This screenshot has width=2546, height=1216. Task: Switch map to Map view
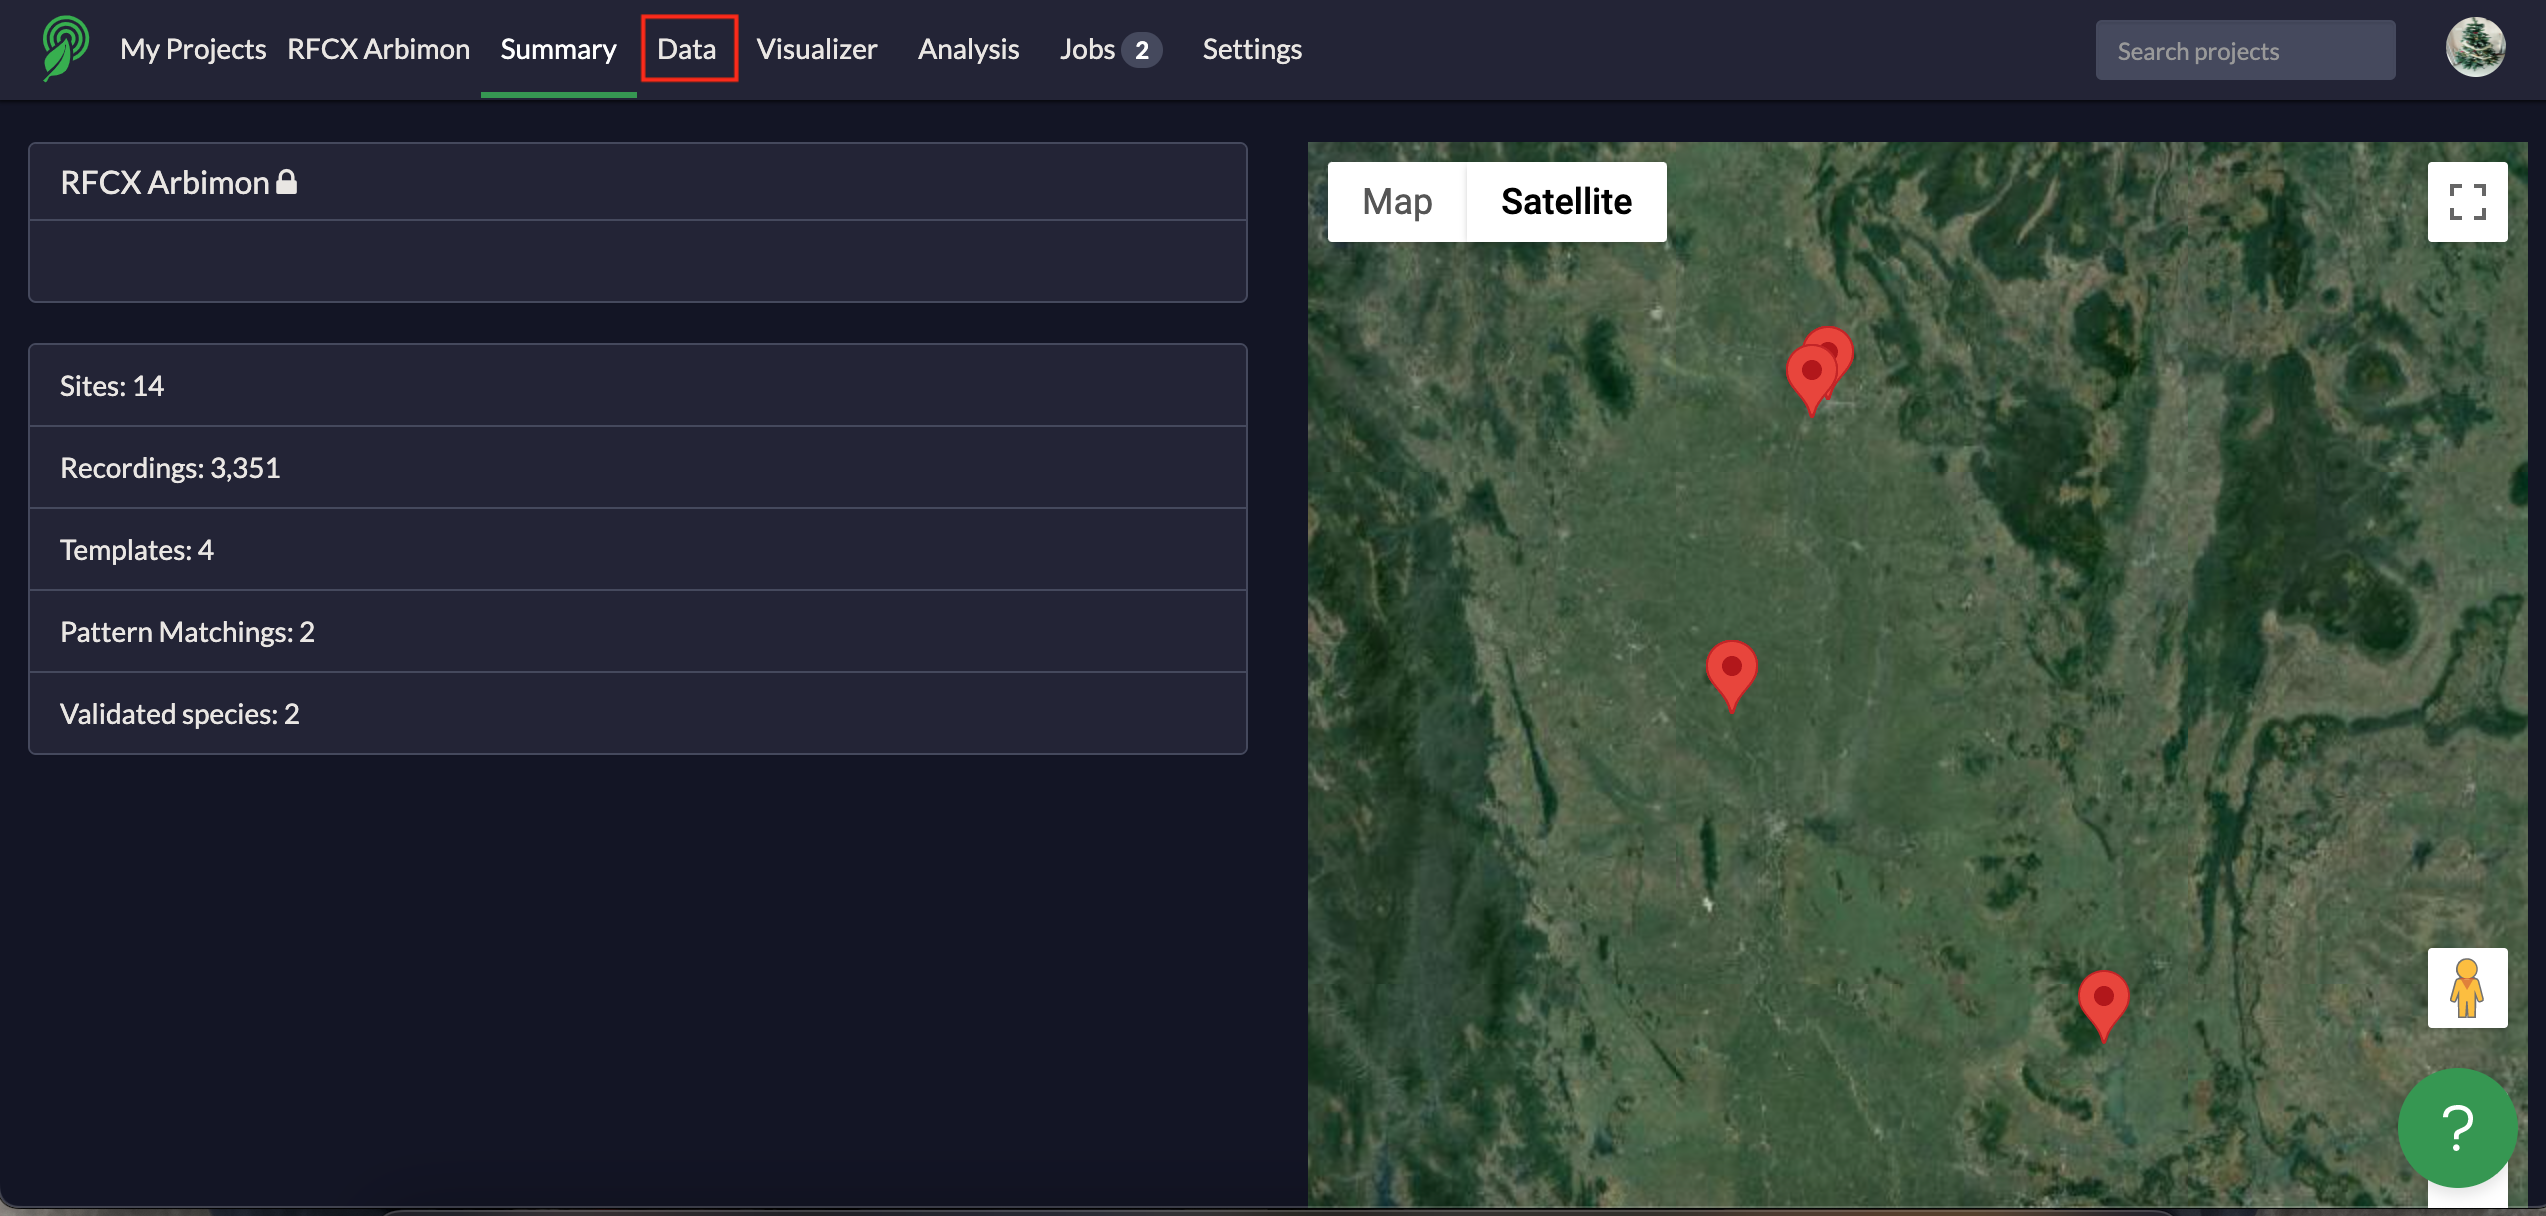(1396, 202)
